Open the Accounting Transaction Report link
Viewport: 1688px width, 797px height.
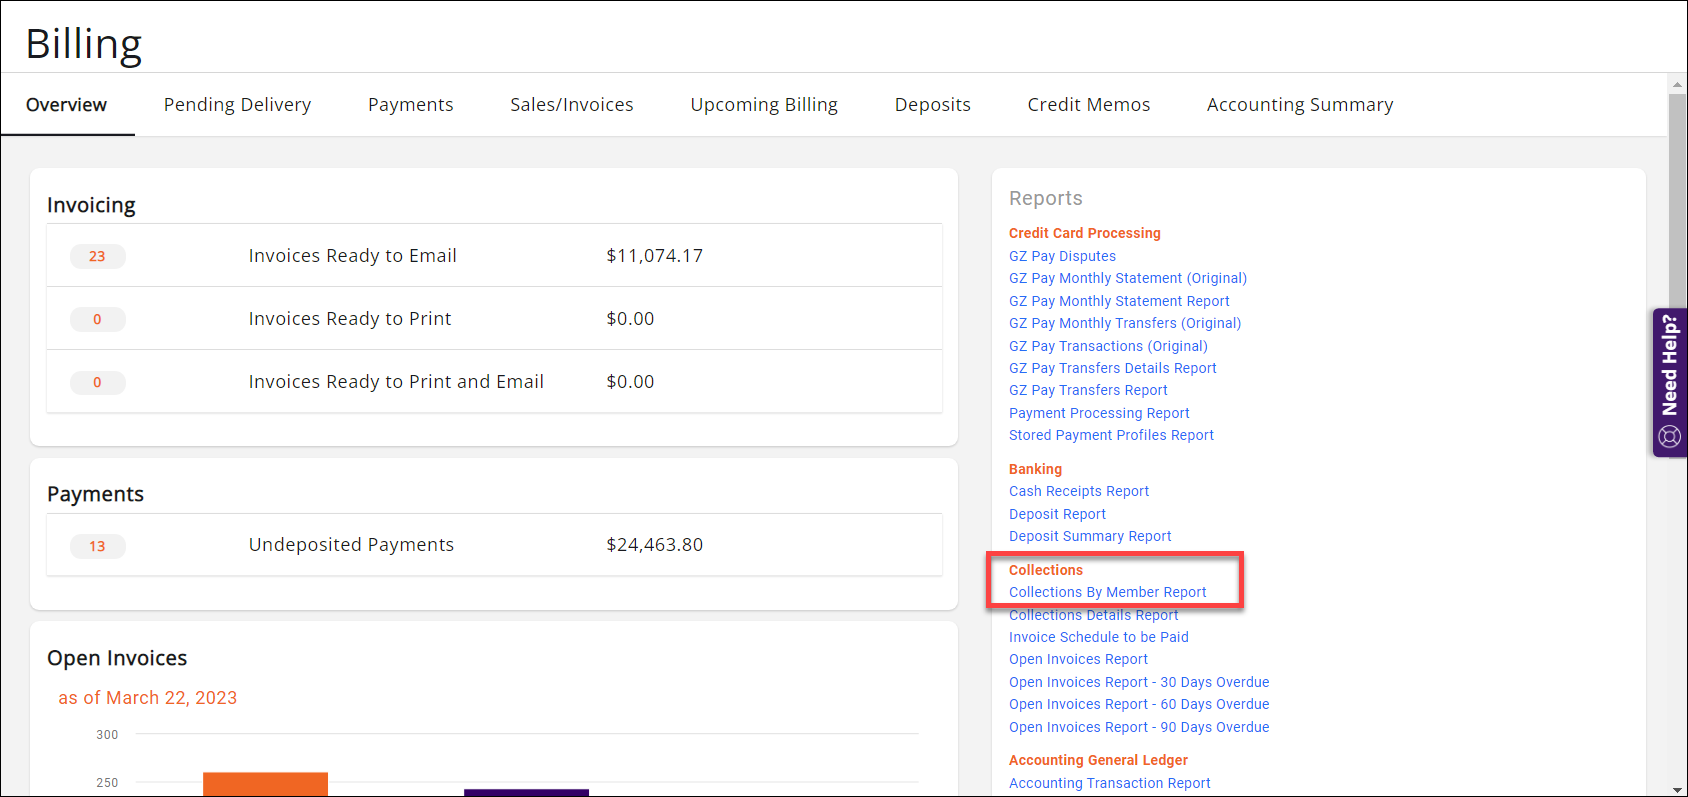pyautogui.click(x=1109, y=783)
